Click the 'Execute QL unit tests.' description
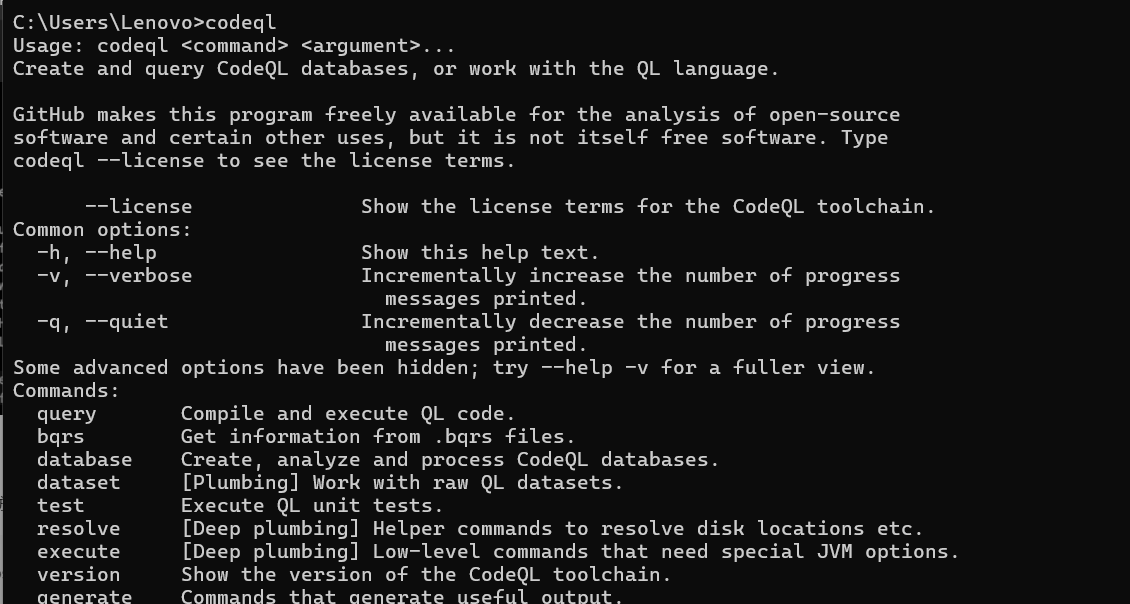Screen dimensions: 1130x604 click(x=312, y=506)
